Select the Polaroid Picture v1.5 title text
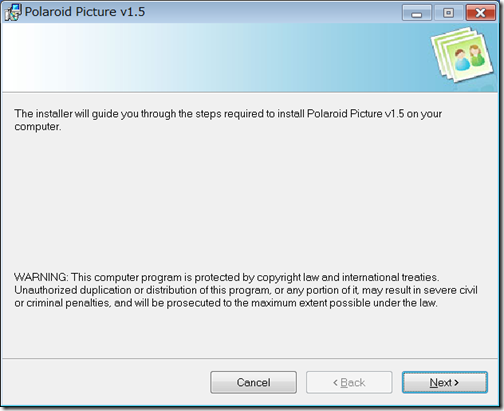The width and height of the screenshot is (504, 411). [85, 12]
